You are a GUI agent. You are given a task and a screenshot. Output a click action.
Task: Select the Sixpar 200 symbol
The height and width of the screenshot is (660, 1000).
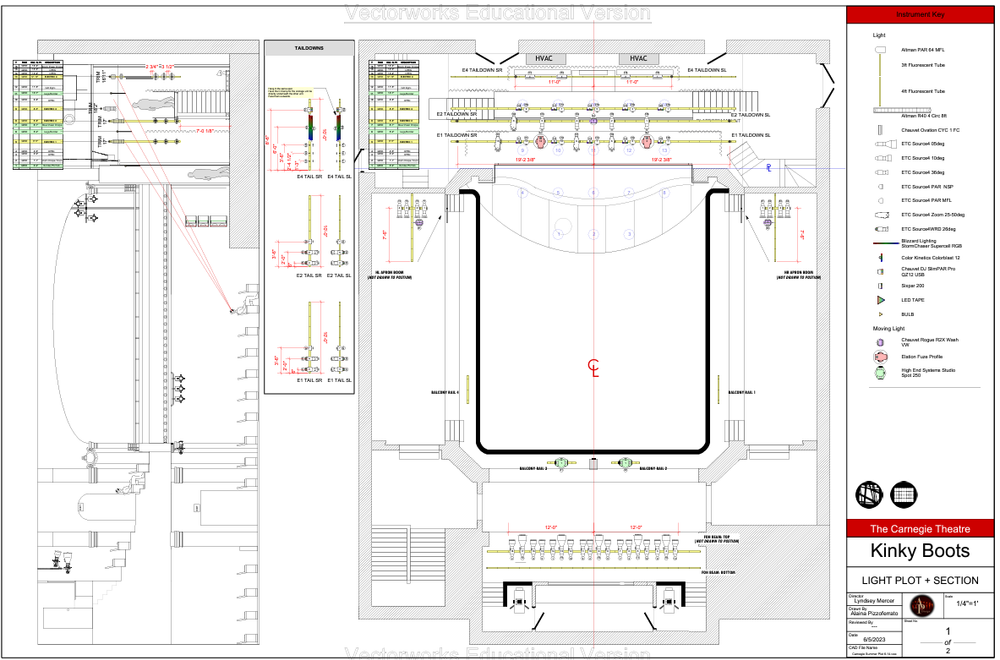click(x=881, y=286)
